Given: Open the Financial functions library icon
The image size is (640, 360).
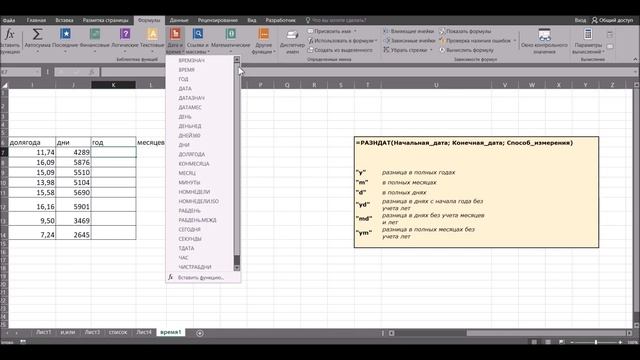Looking at the screenshot, I should 95,34.
